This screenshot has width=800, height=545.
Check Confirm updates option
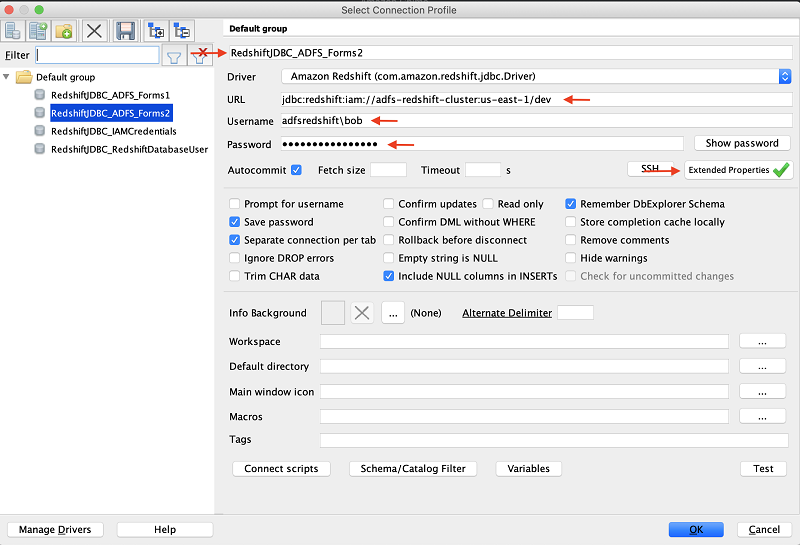(x=388, y=204)
